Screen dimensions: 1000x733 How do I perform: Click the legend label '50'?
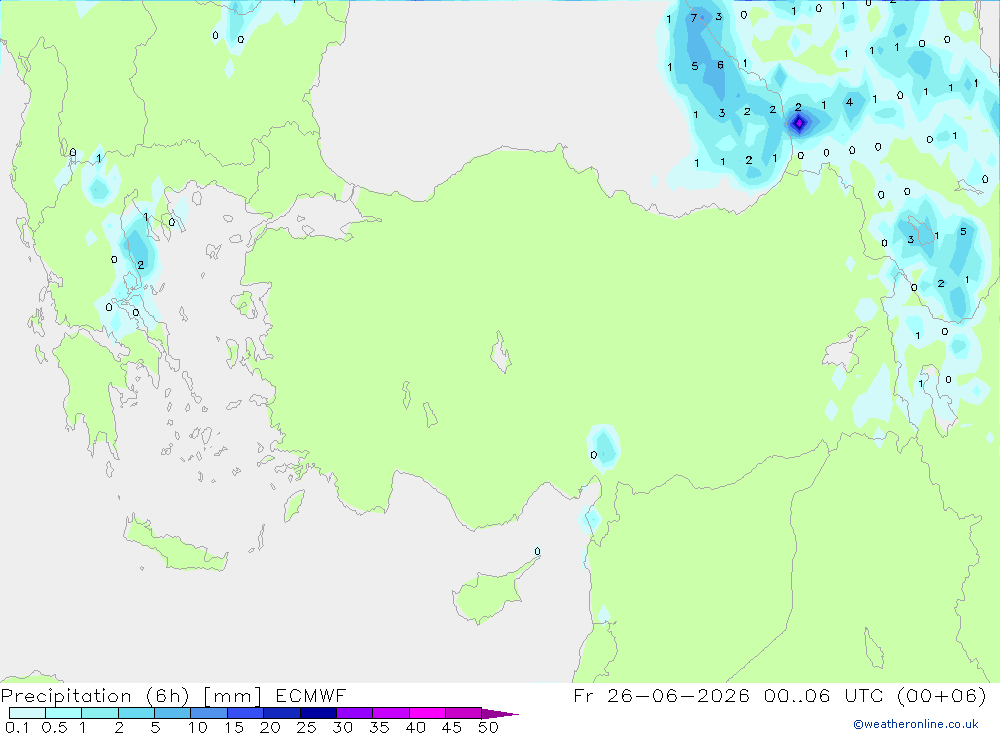point(488,727)
